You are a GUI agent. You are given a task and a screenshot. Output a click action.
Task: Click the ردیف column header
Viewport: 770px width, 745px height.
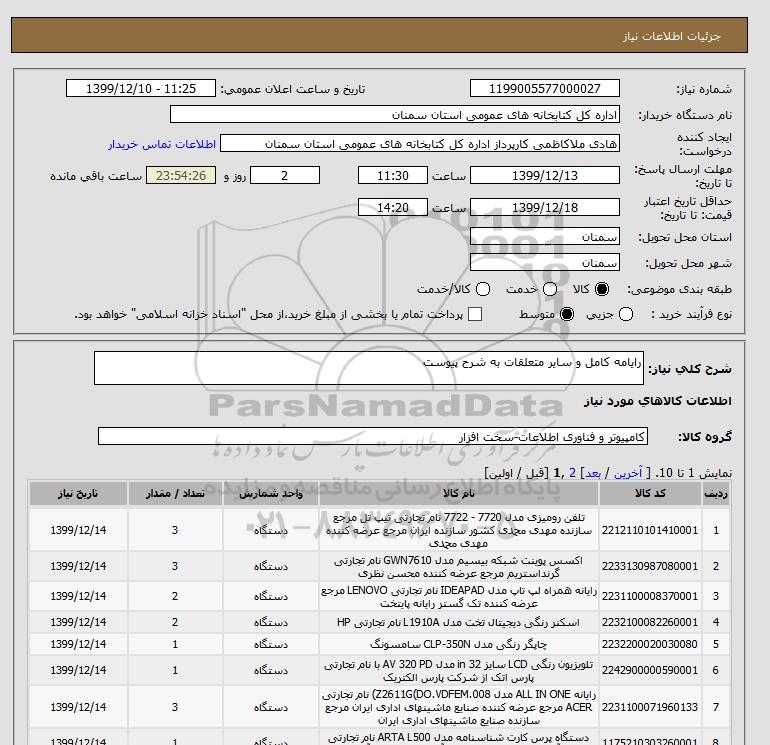pyautogui.click(x=715, y=494)
